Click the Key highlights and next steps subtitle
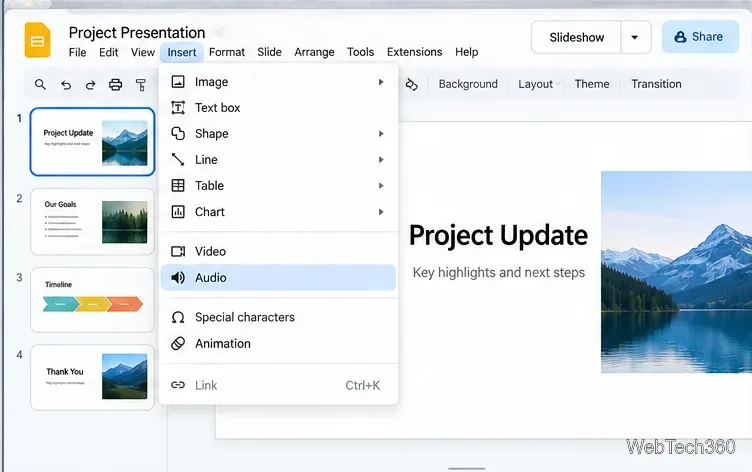Image resolution: width=752 pixels, height=472 pixels. (x=499, y=272)
